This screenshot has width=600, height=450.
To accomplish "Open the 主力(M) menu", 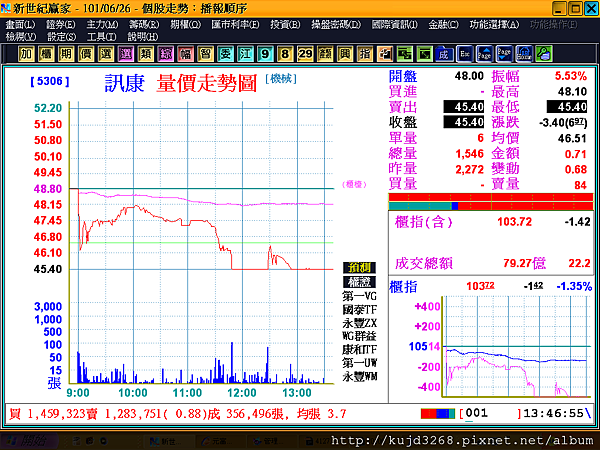I will (x=102, y=25).
